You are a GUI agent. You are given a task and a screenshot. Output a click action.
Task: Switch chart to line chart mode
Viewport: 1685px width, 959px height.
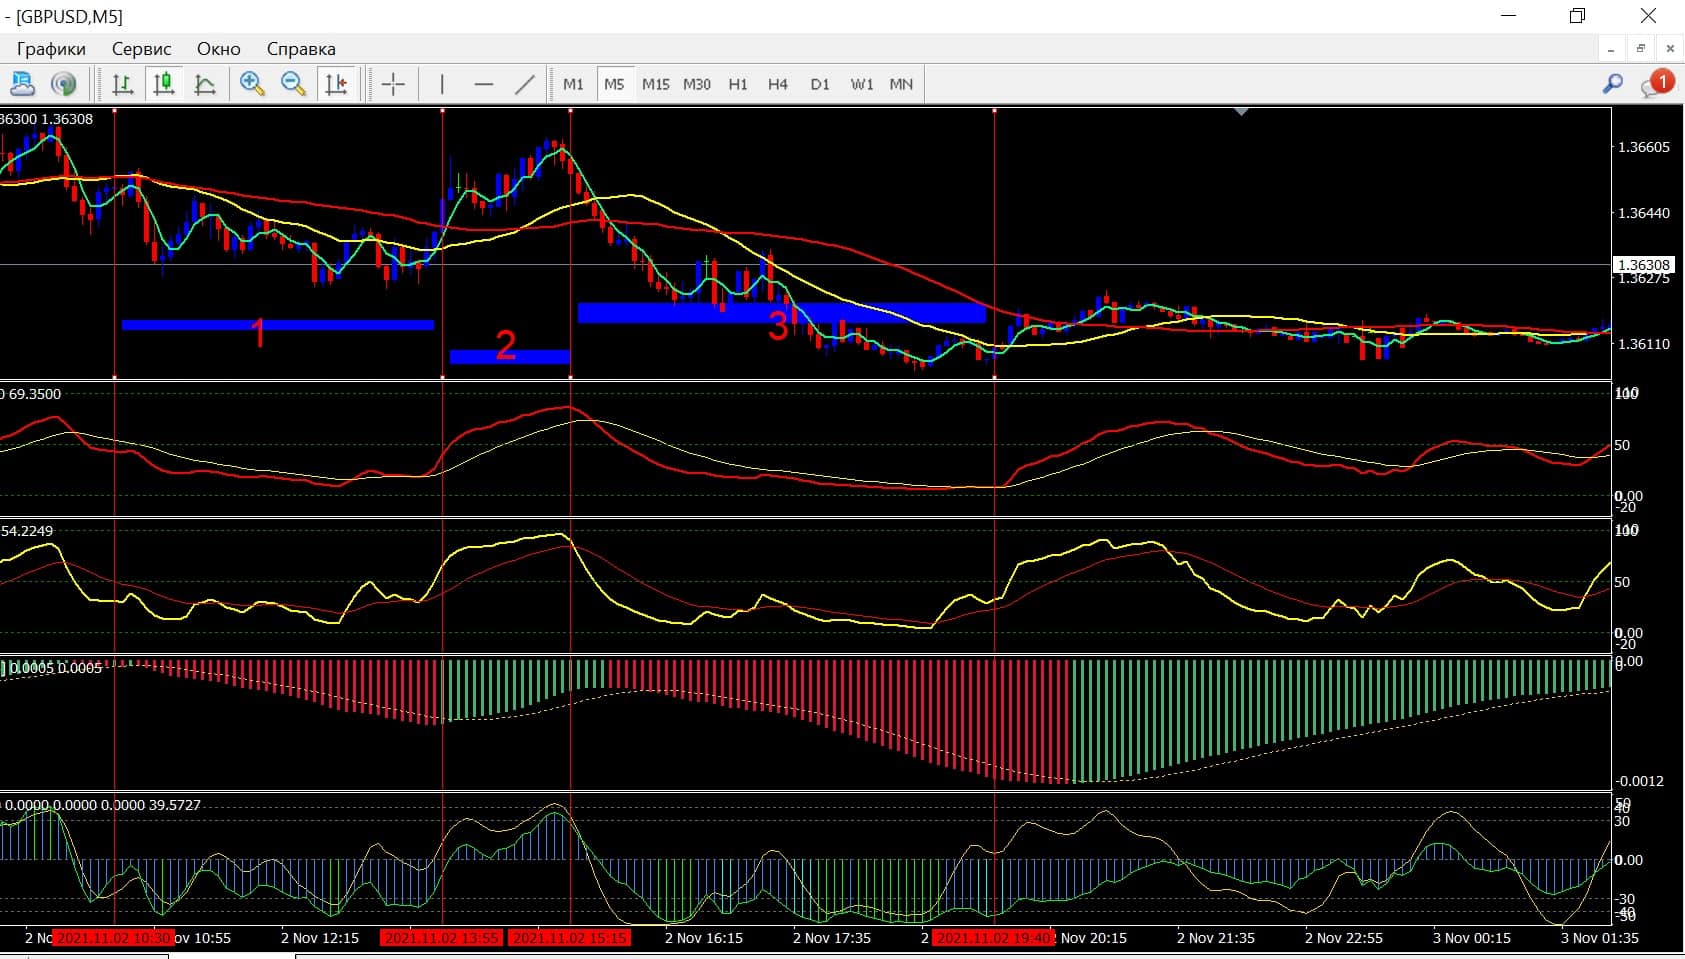[x=205, y=84]
